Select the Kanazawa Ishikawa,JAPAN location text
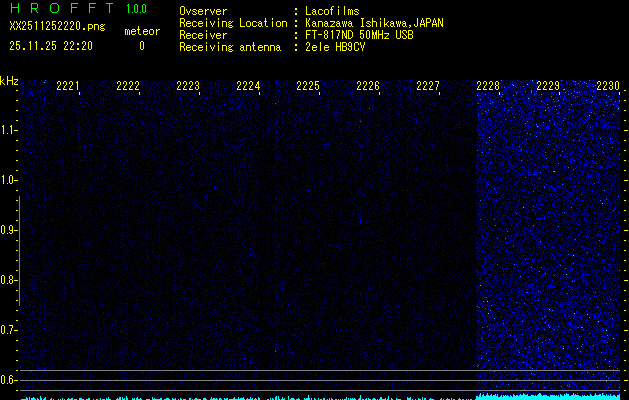Image resolution: width=629 pixels, height=400 pixels. coord(375,23)
